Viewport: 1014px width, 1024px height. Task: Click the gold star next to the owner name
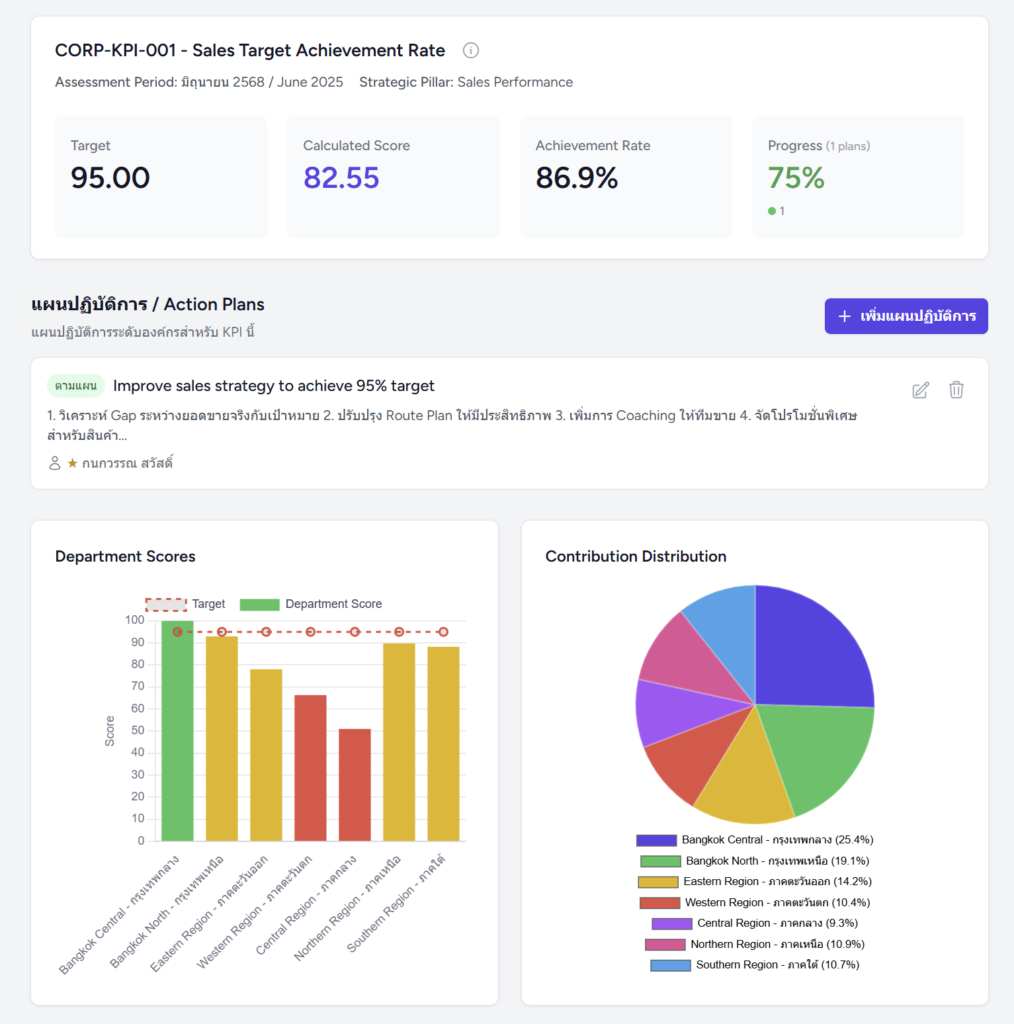pos(72,463)
